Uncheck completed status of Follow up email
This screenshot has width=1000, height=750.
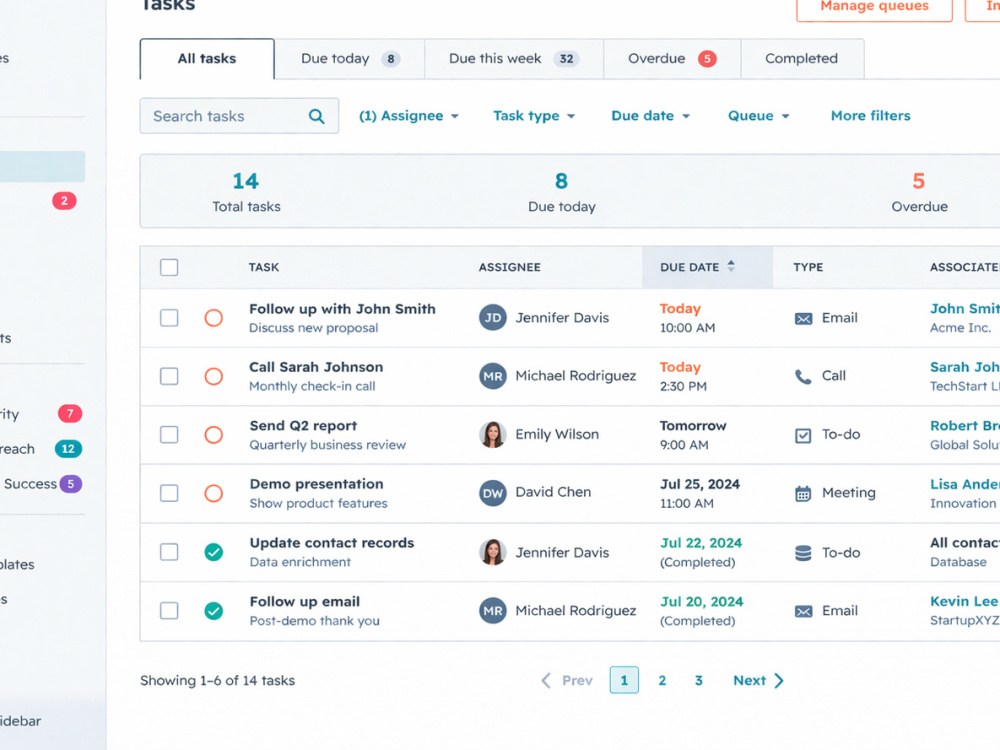pos(214,611)
